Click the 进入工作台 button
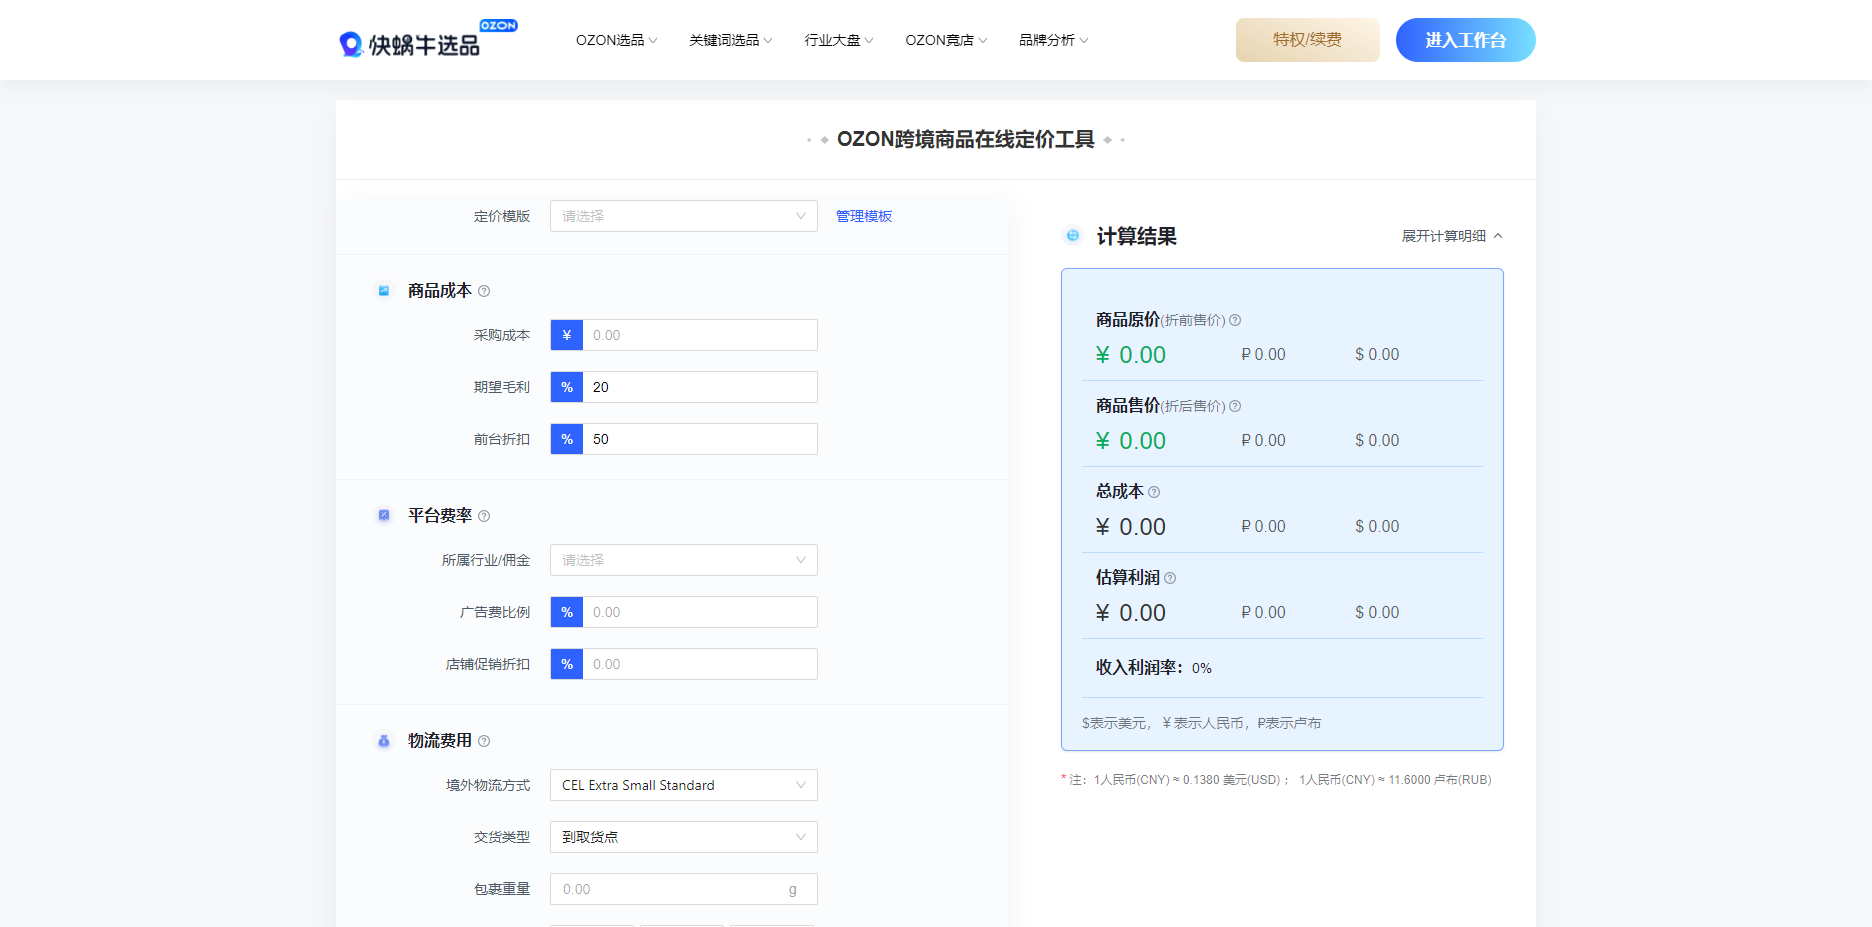The width and height of the screenshot is (1872, 927). pos(1466,40)
